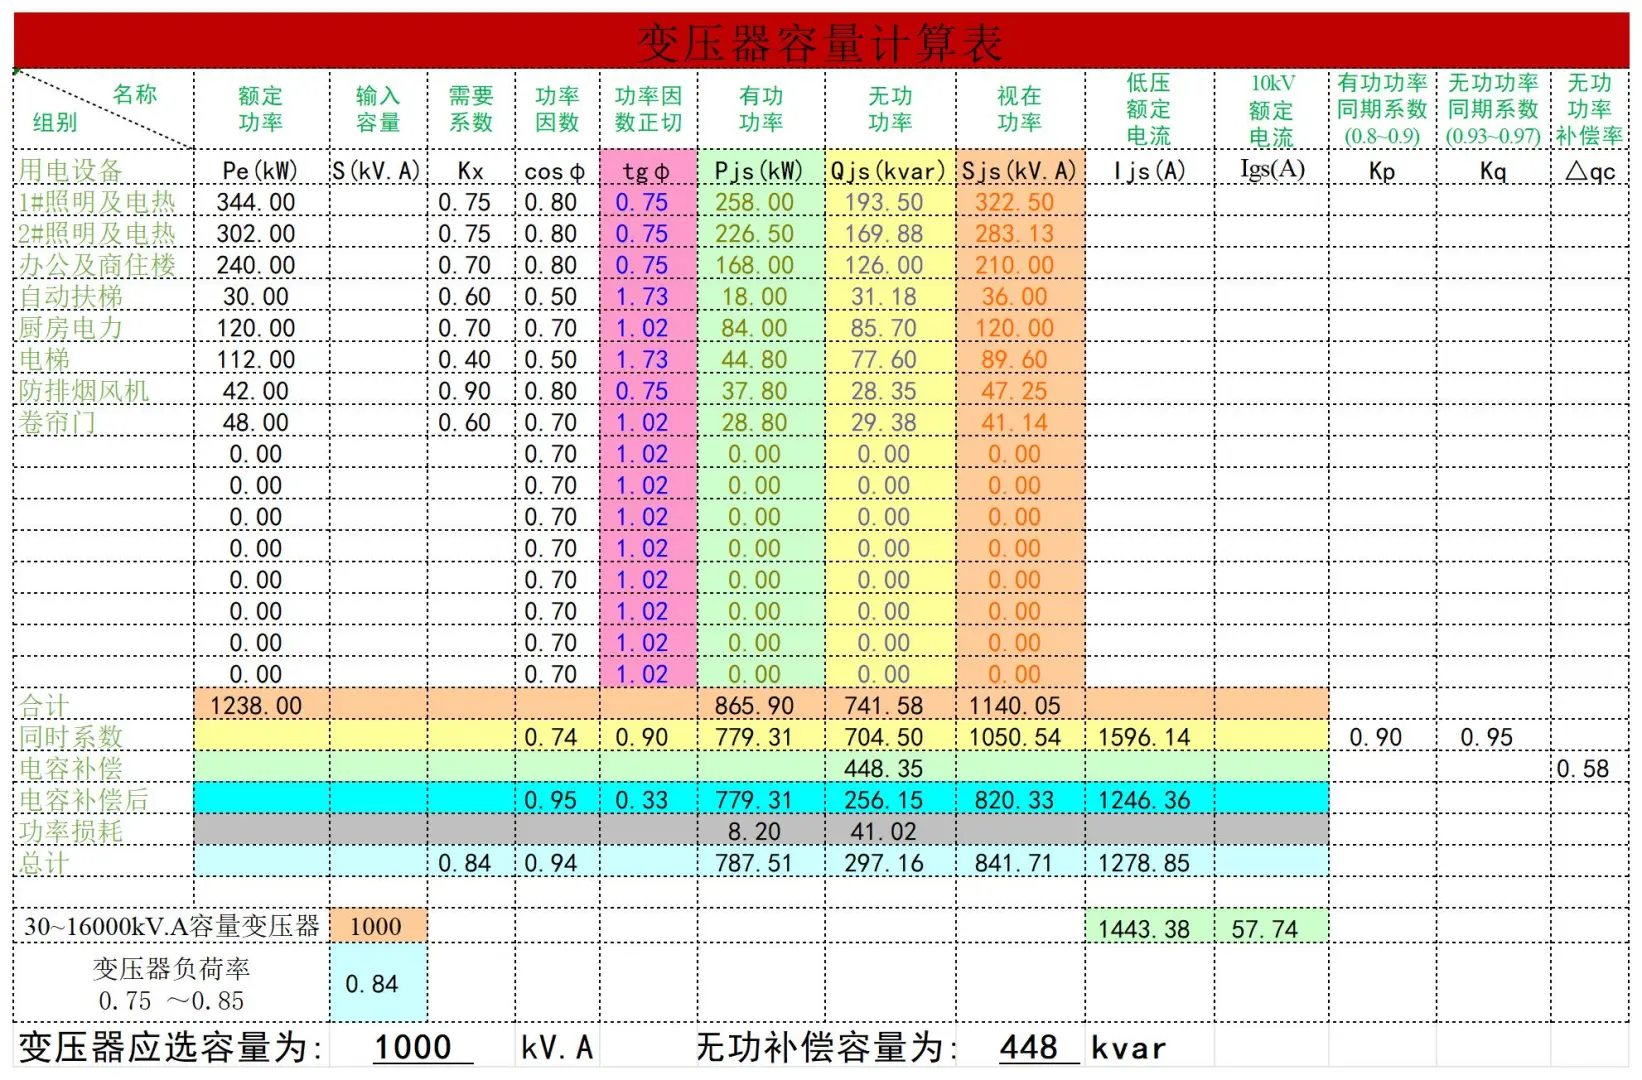Viewport: 1642px width, 1080px height.
Task: Click the Pe(kW) column header
Action: [257, 170]
